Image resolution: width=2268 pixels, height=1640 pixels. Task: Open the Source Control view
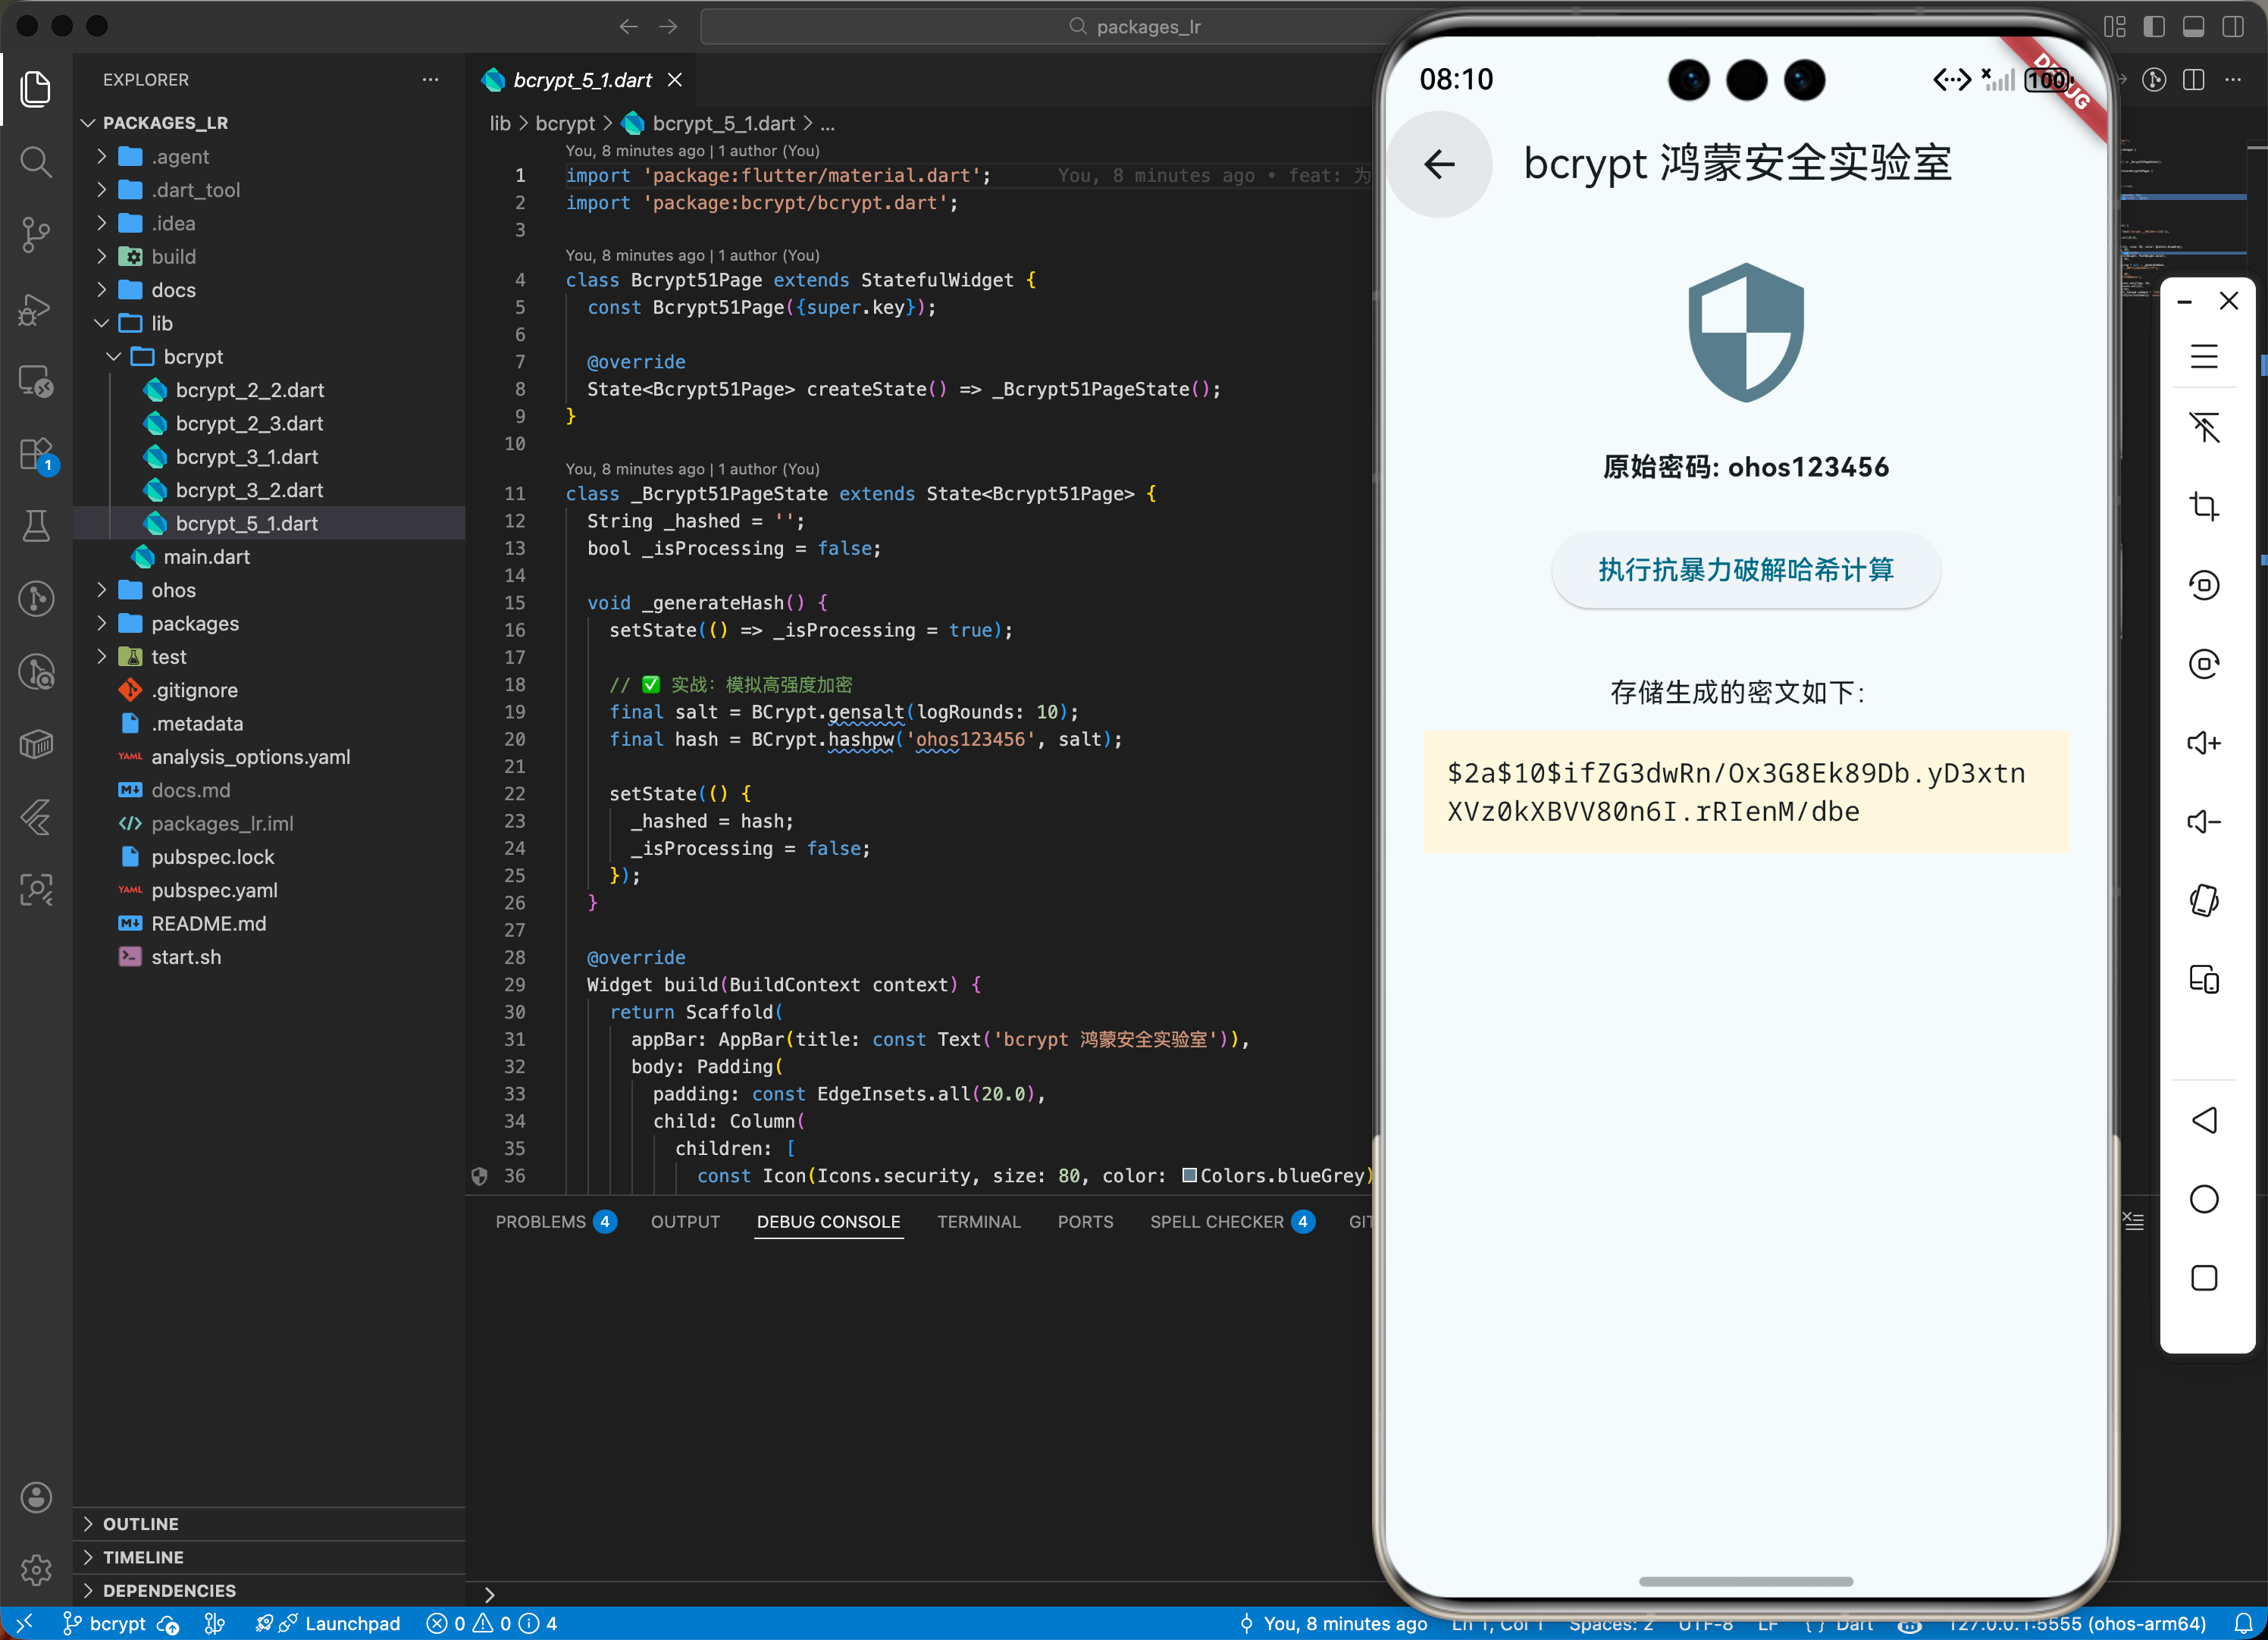36,235
